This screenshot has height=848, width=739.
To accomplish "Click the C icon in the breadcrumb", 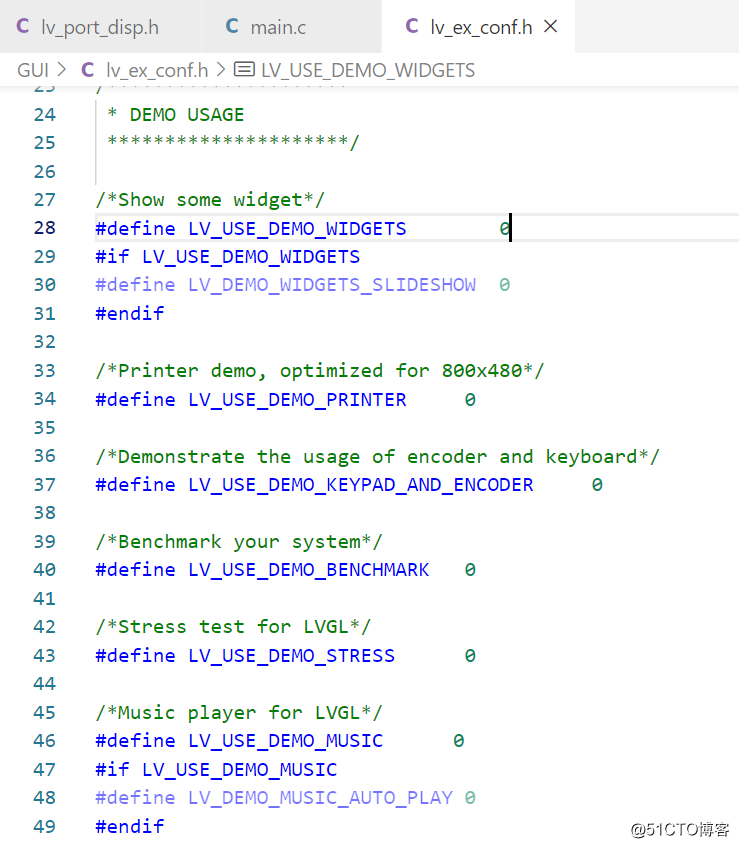I will click(88, 70).
